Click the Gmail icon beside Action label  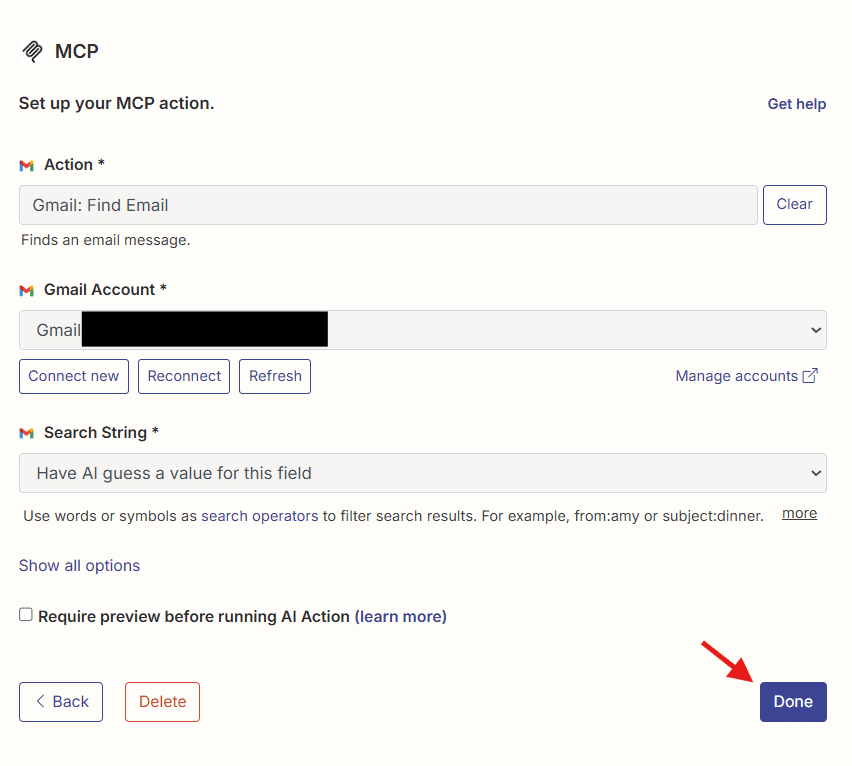pyautogui.click(x=27, y=165)
